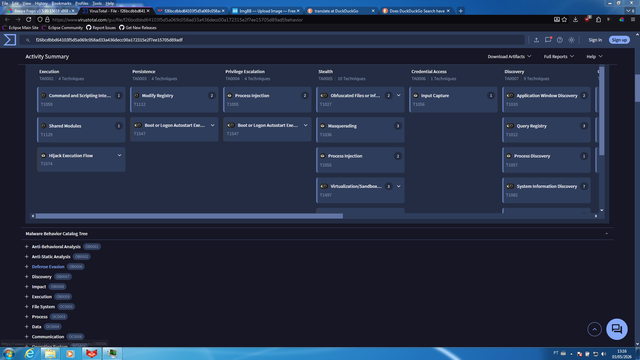The width and height of the screenshot is (640, 360).
Task: Click the eye icon on Input Capture card
Action: [x=416, y=96]
